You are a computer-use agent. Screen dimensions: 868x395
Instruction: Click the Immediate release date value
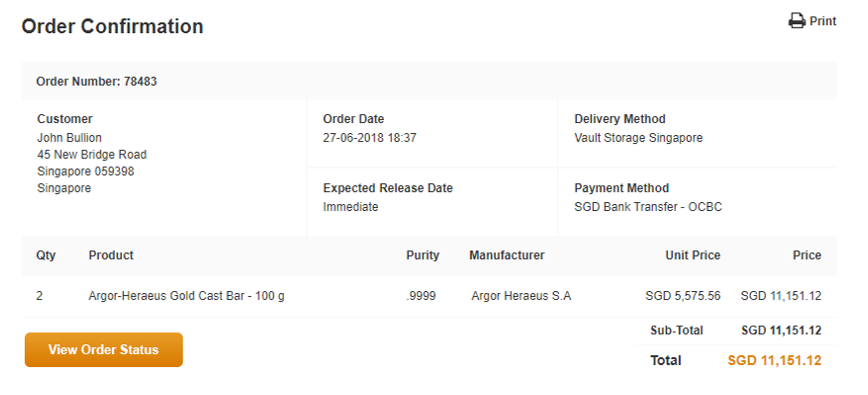click(350, 207)
